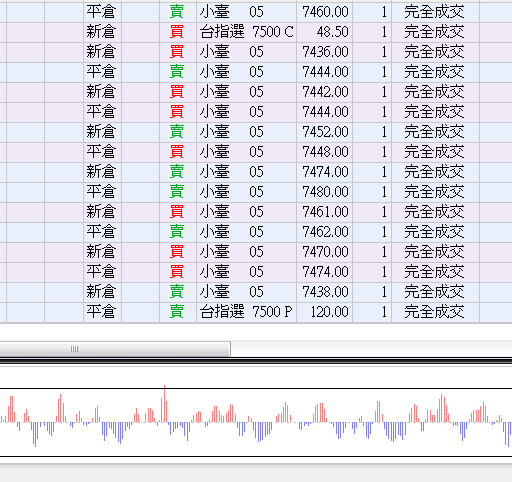Select the 台指選 7500 P order row
The width and height of the screenshot is (512, 482).
tap(256, 312)
